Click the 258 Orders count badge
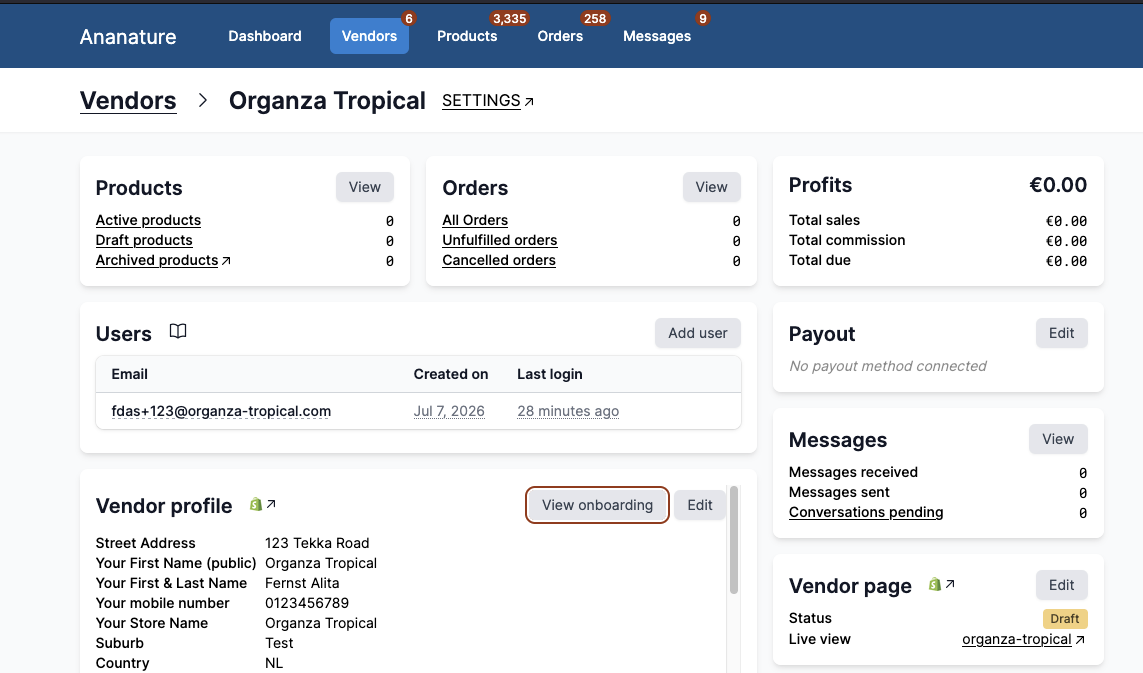The image size is (1143, 673). (594, 18)
